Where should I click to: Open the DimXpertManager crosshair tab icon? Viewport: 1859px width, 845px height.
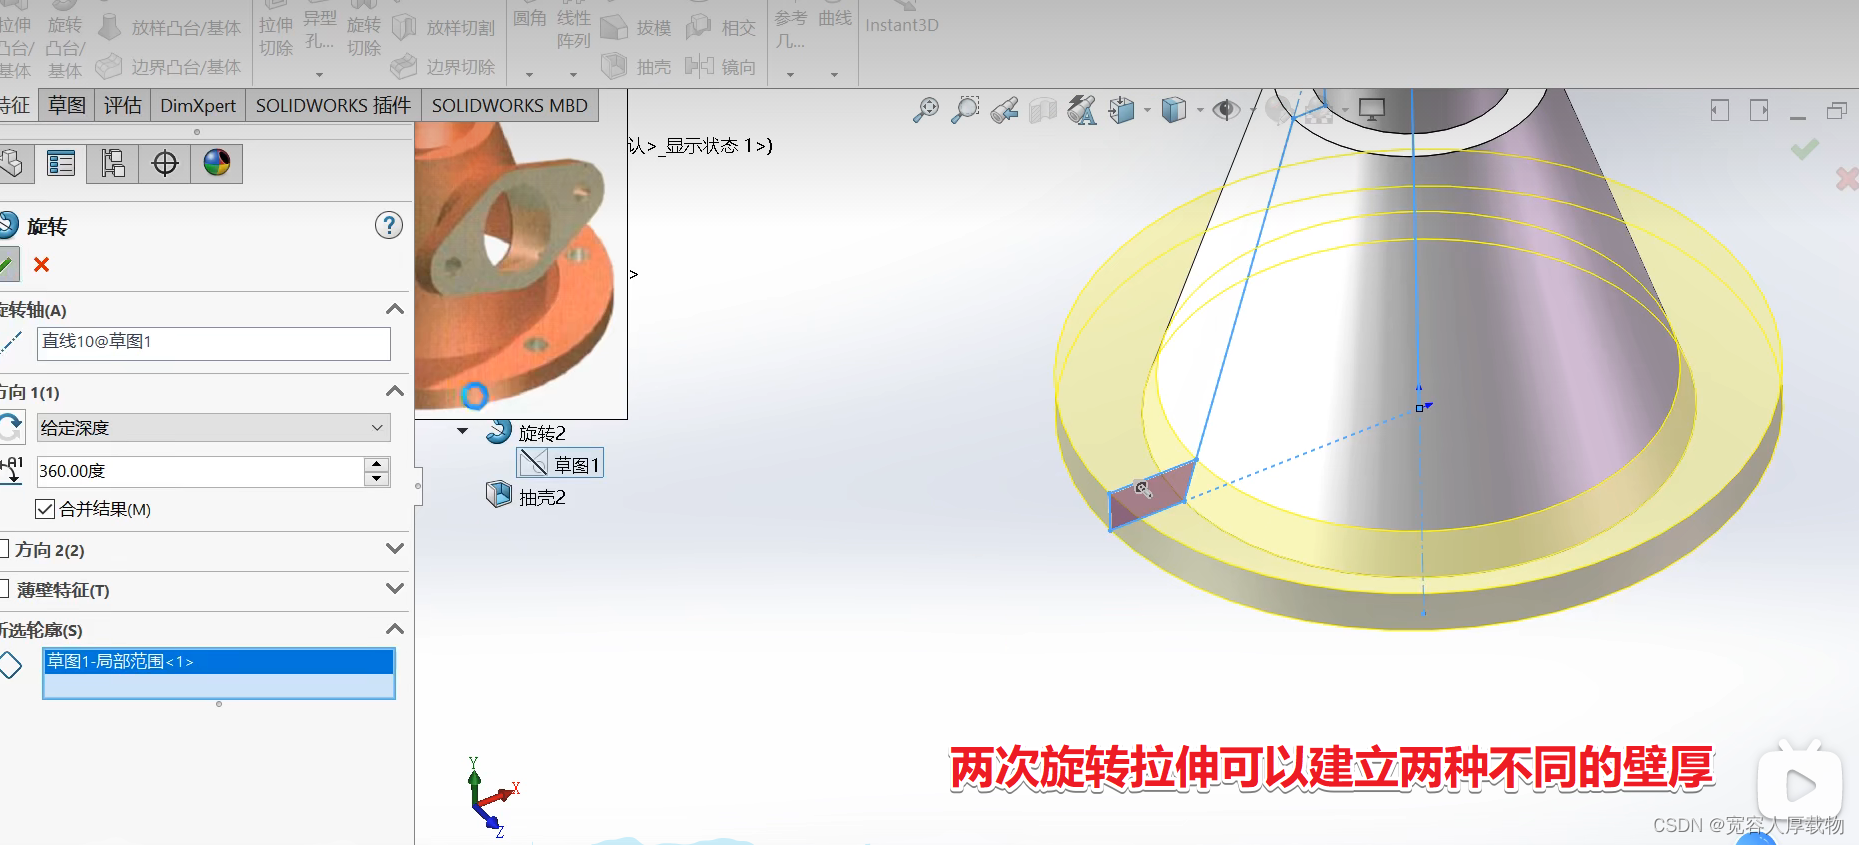[165, 163]
